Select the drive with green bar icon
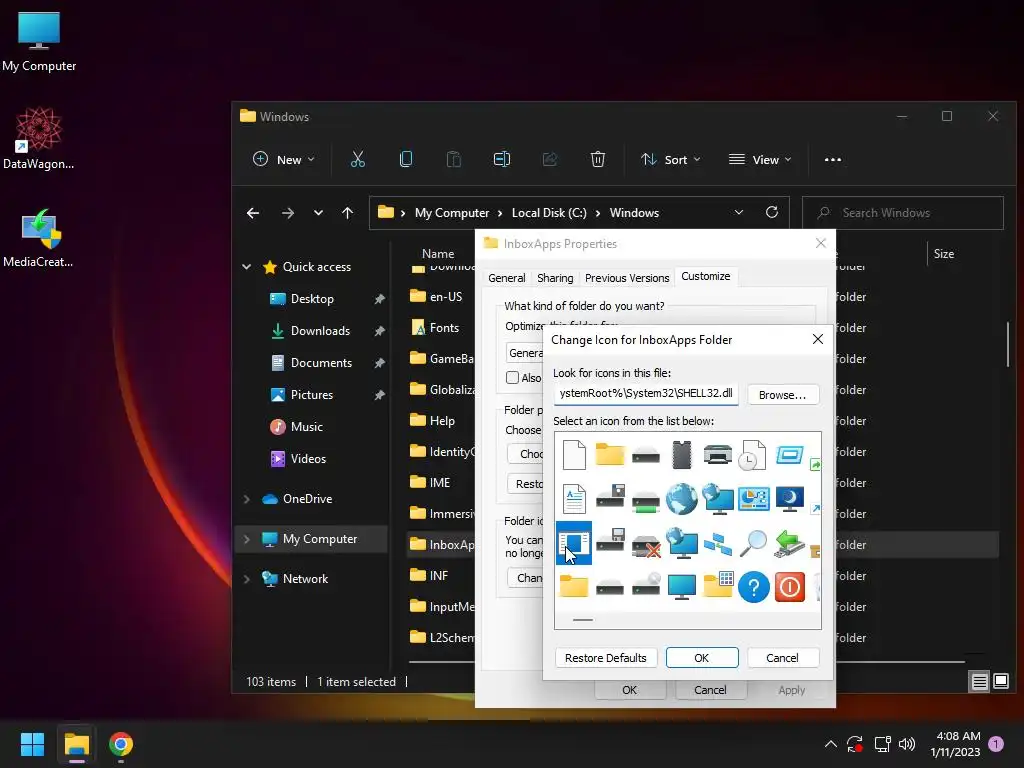Screen dimensions: 1024x768 pos(647,502)
